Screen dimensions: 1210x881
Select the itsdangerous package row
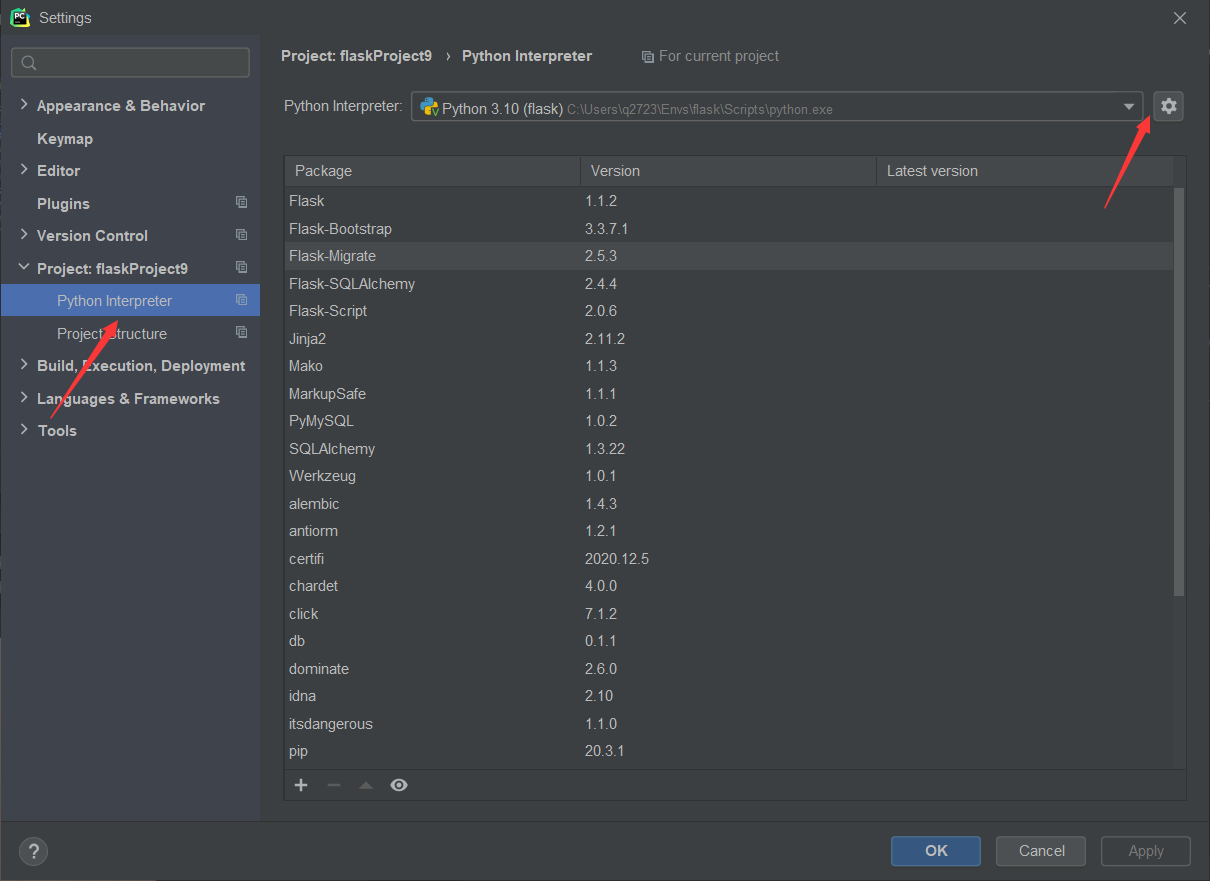[728, 724]
